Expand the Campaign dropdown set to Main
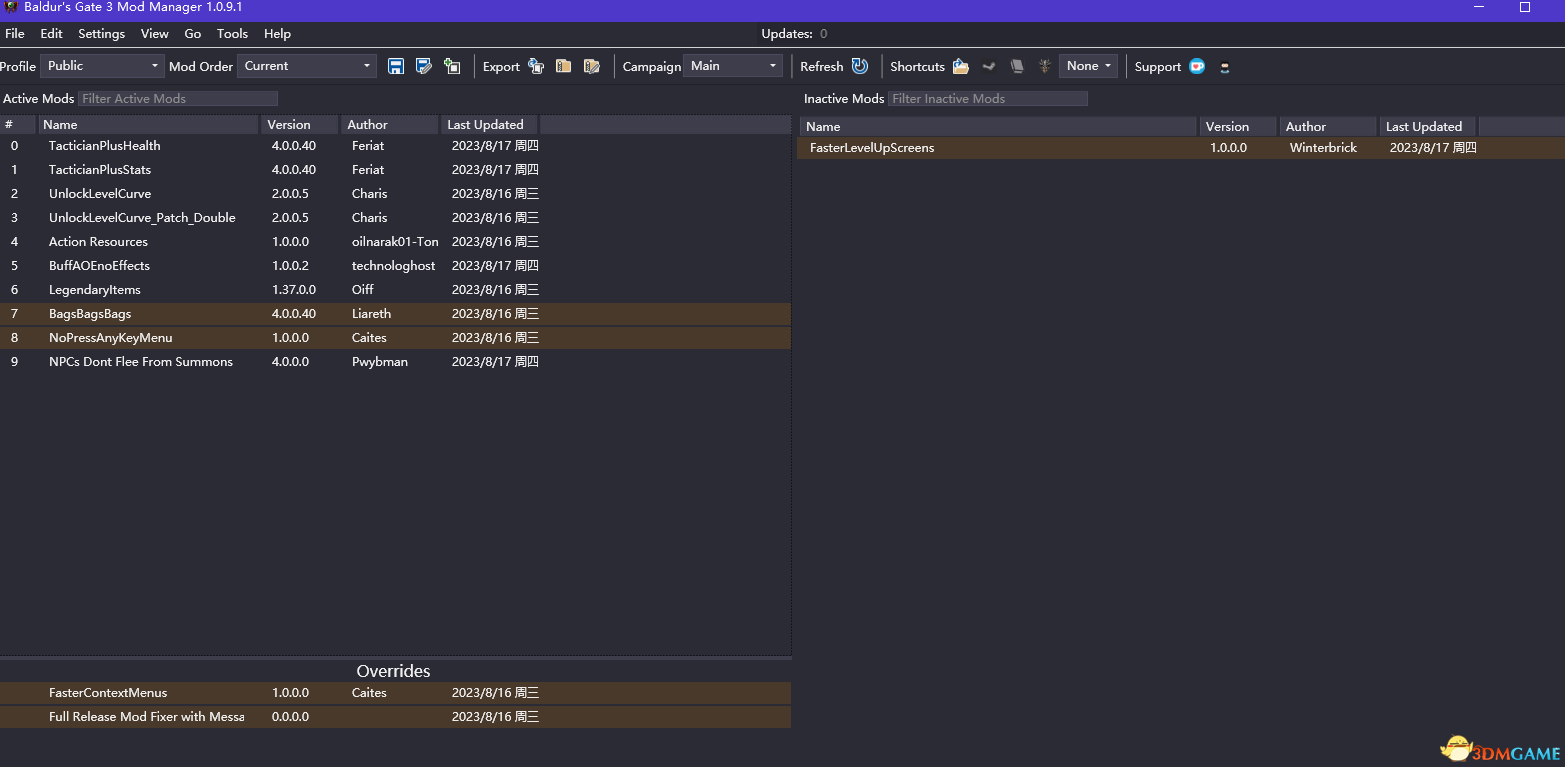The height and width of the screenshot is (767, 1565). [x=733, y=66]
